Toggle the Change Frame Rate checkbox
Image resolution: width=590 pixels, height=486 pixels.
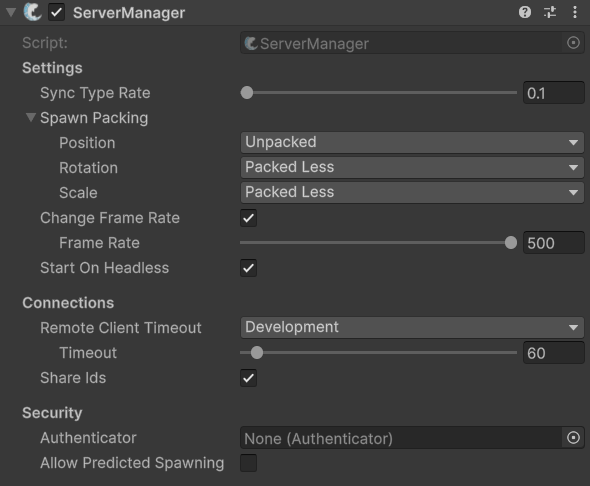249,218
